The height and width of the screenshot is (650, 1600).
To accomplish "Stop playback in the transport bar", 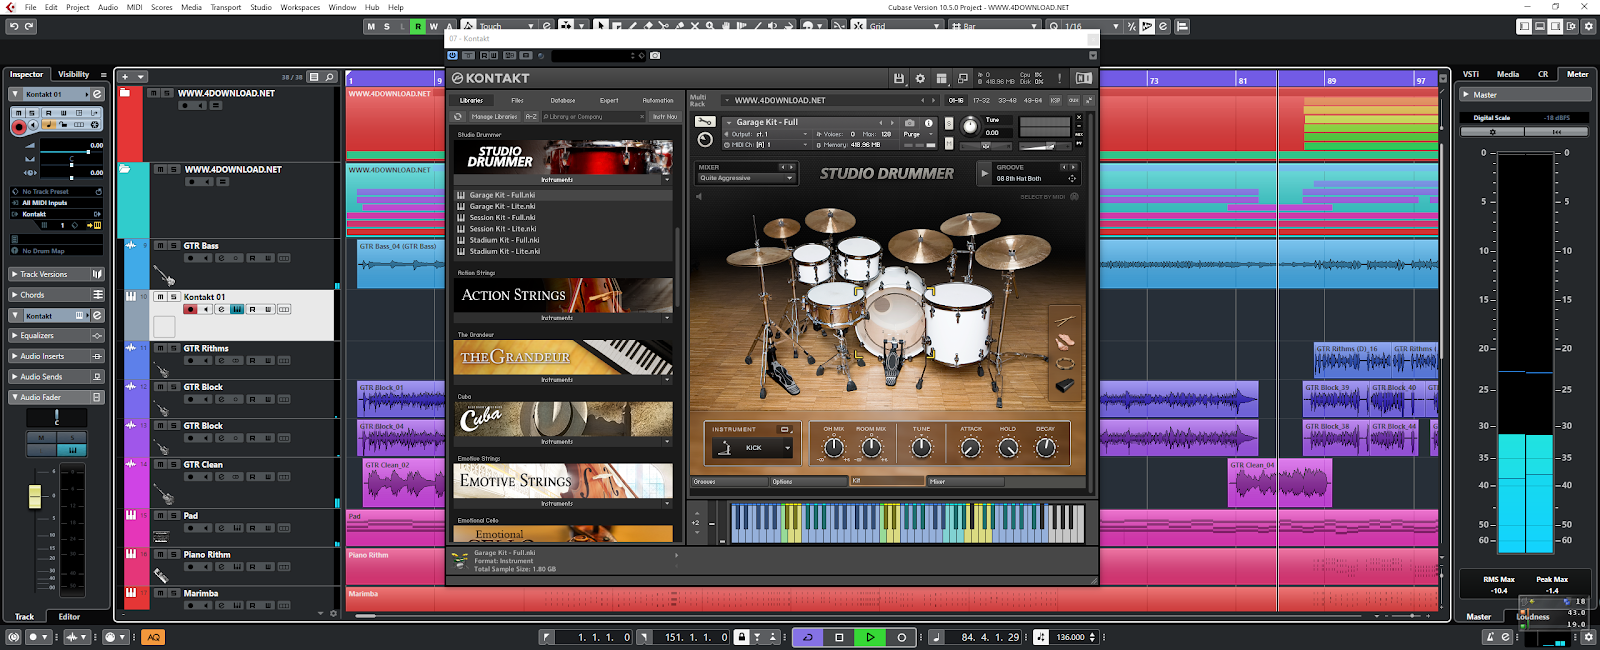I will point(839,637).
